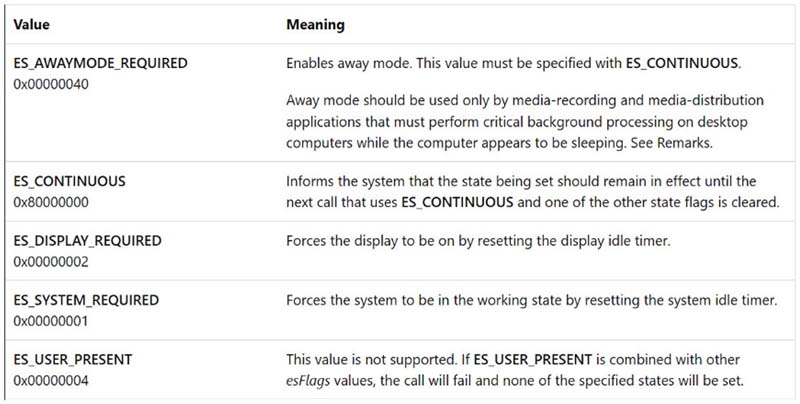Select the ES_DISPLAY_REQUIRED value name
The height and width of the screenshot is (404, 800).
[88, 241]
